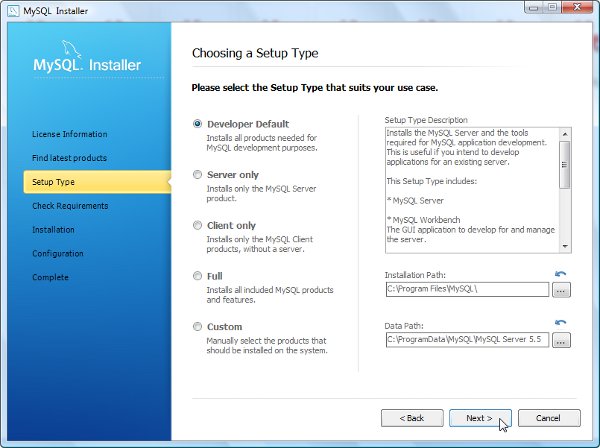Select the highlighted Setup Type step
The image size is (600, 448).
pos(97,182)
